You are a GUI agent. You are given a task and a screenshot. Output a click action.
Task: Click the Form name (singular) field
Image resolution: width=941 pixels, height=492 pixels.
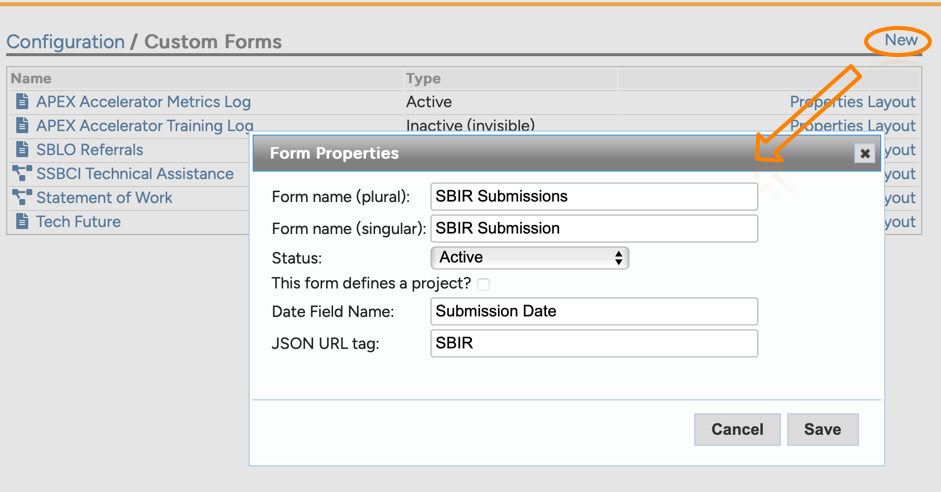pos(594,229)
